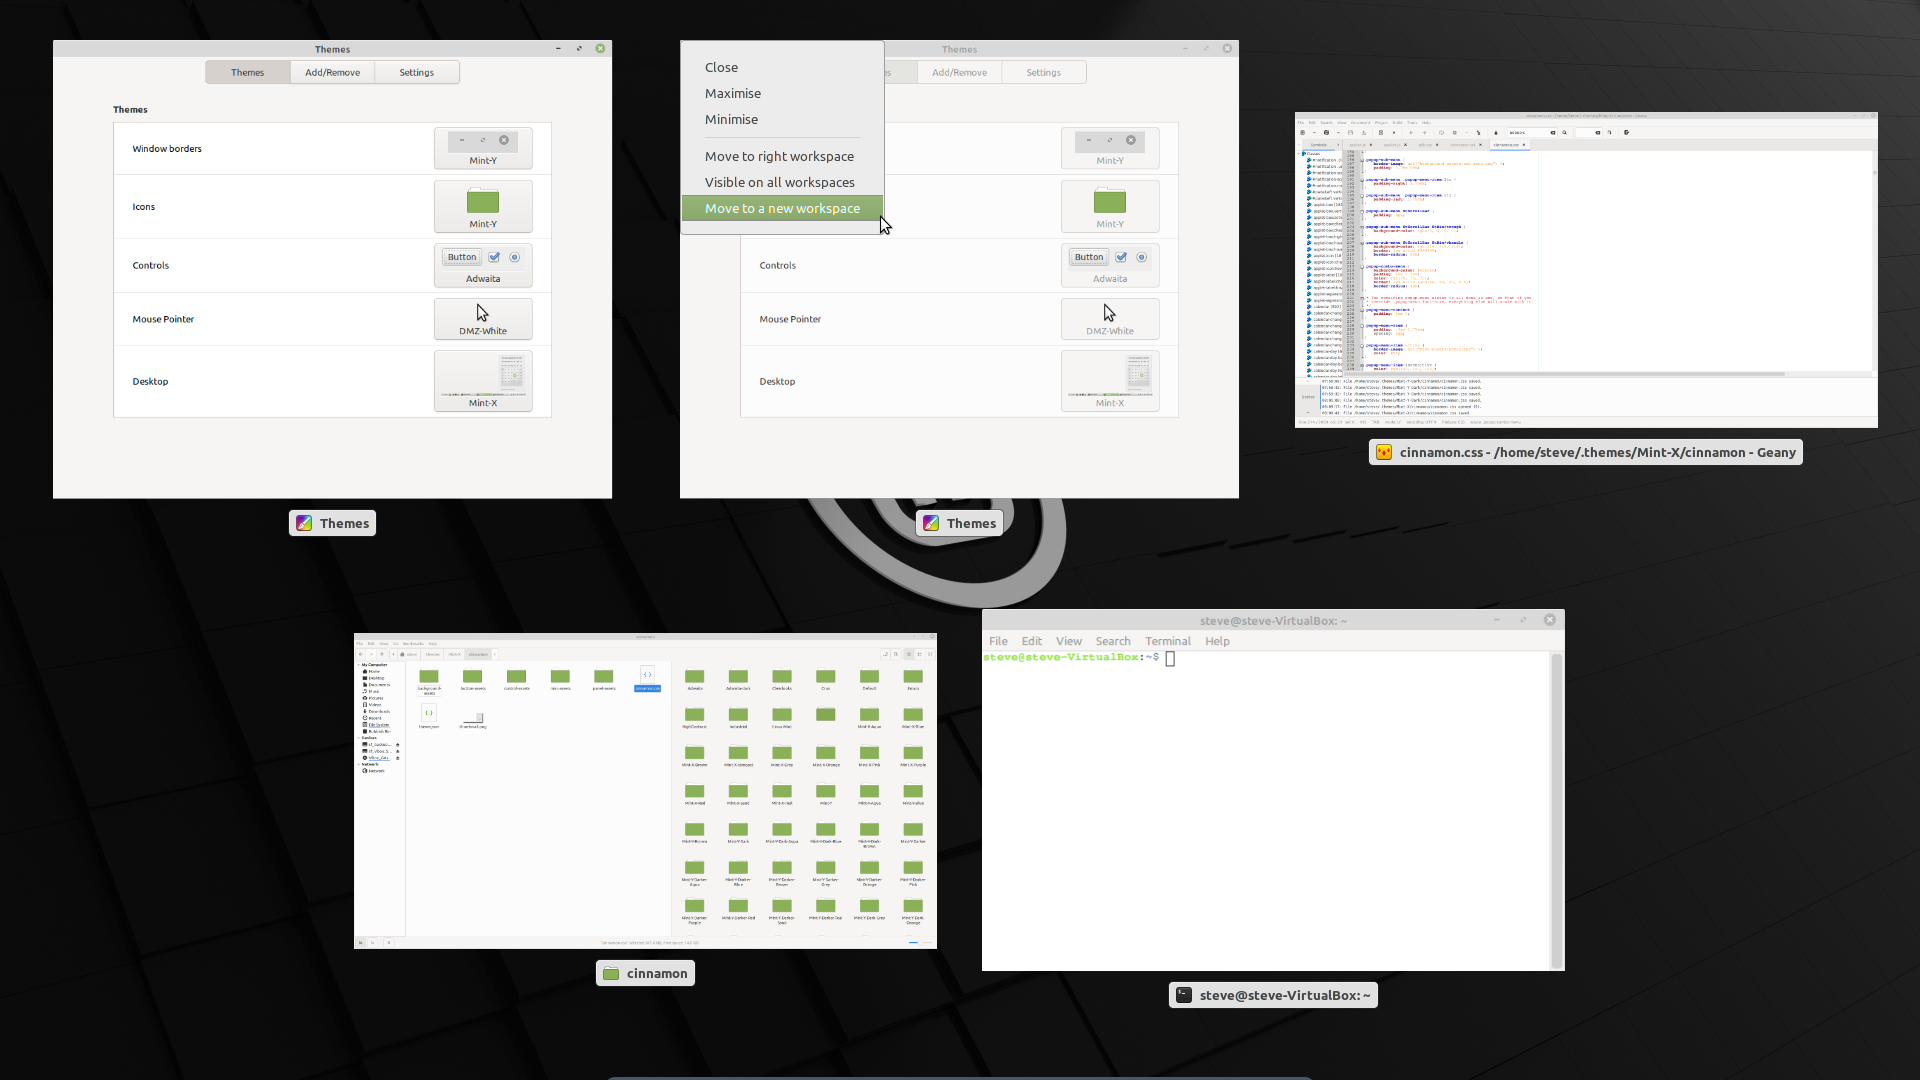Viewport: 1920px width, 1080px height.
Task: Click the Save icon in Geany toolbar
Action: click(x=1350, y=133)
